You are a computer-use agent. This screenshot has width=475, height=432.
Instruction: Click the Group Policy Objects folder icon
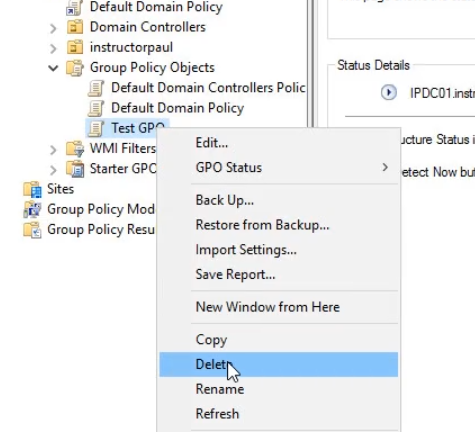(x=75, y=68)
